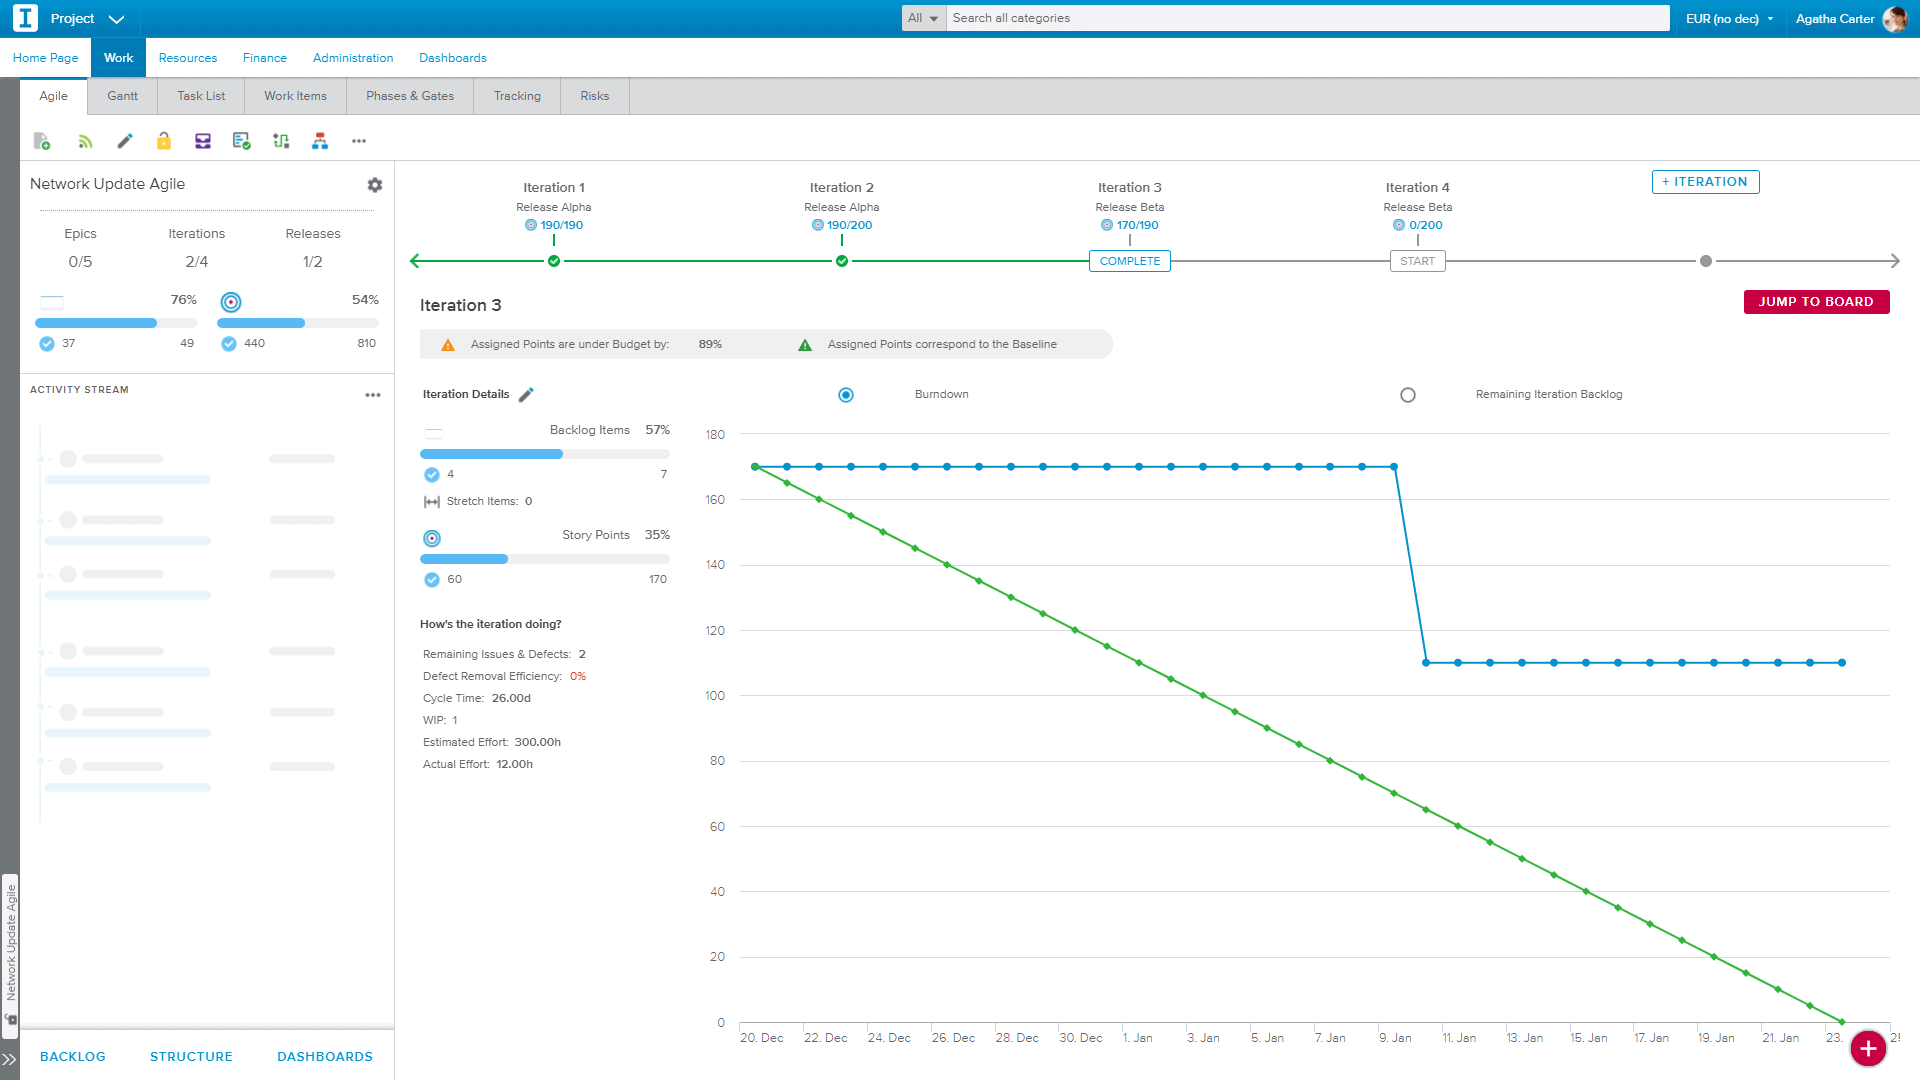Open the bottom DASHBOARDS link
The image size is (1920, 1080).
(325, 1057)
